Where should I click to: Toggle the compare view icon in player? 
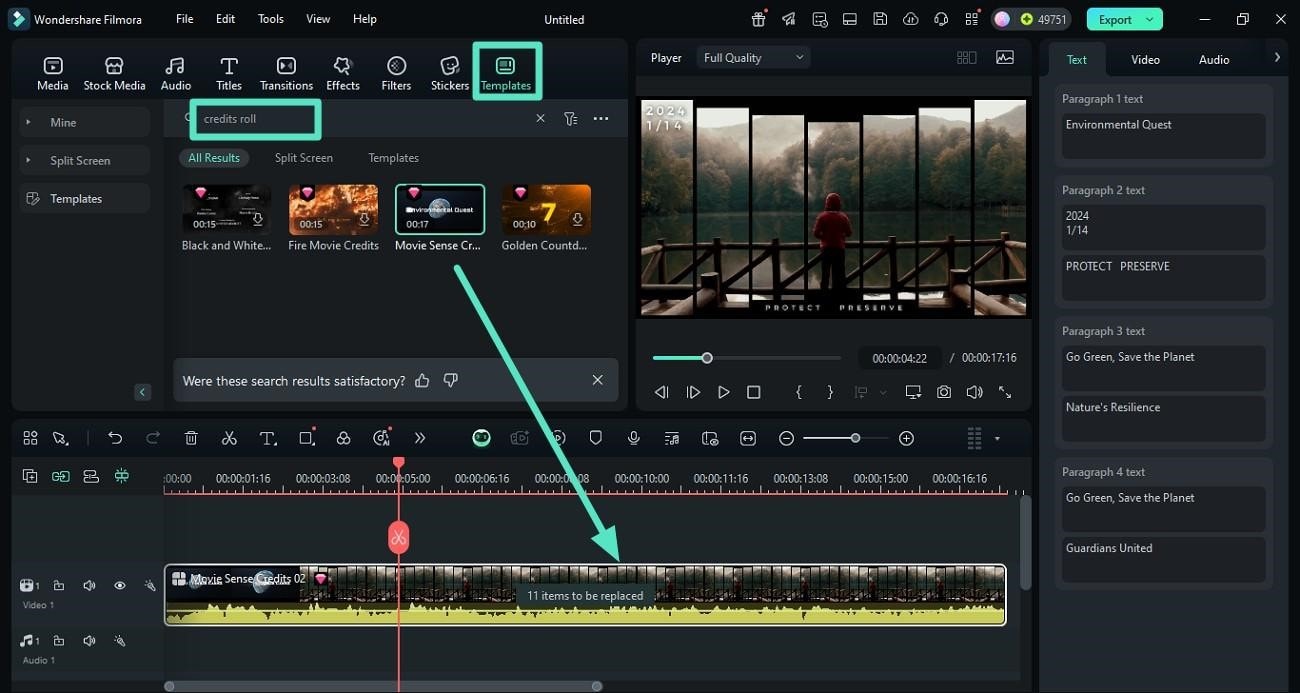(967, 58)
